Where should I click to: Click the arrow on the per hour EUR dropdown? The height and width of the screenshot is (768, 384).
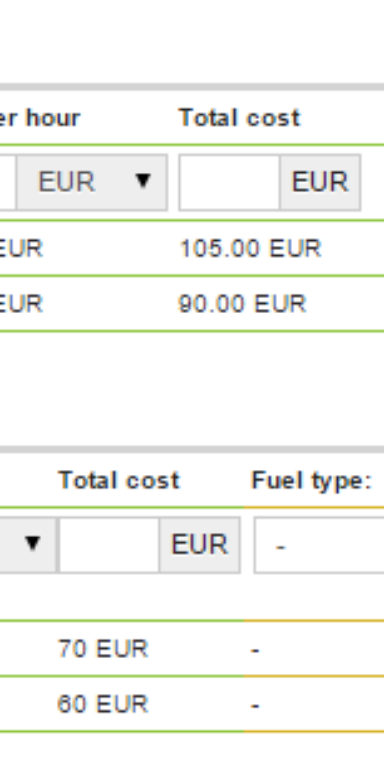click(143, 181)
